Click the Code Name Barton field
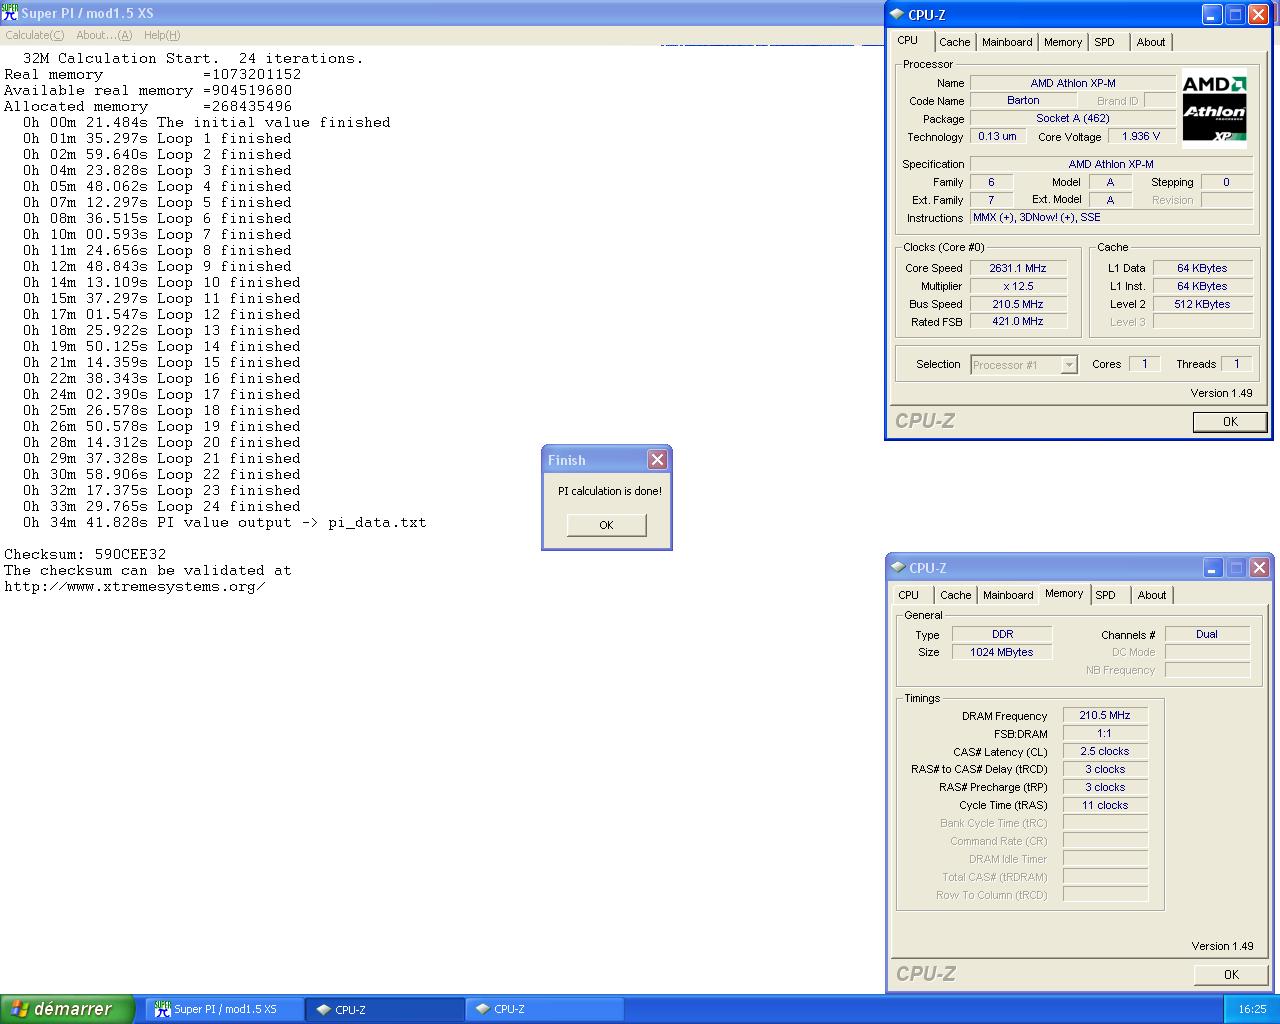This screenshot has height=1024, width=1280. pyautogui.click(x=1023, y=101)
